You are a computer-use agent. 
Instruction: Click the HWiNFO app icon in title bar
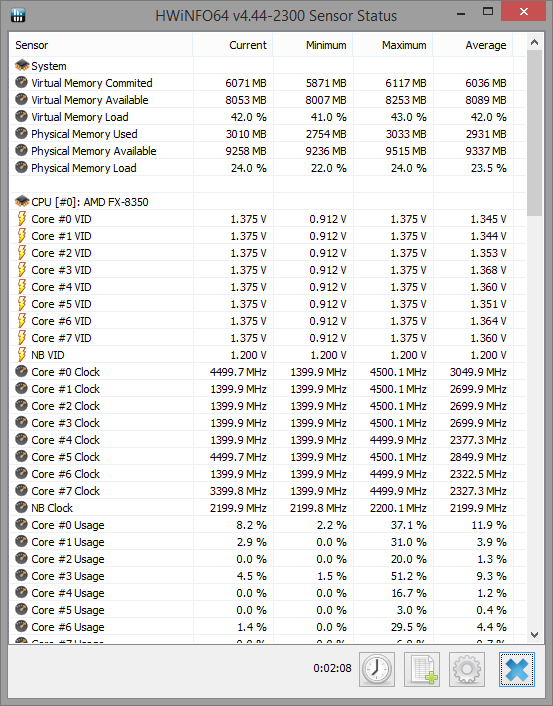[x=18, y=14]
